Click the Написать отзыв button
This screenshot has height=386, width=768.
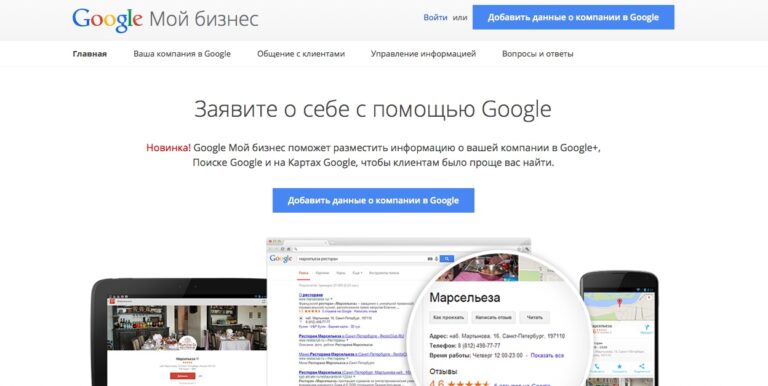point(493,317)
